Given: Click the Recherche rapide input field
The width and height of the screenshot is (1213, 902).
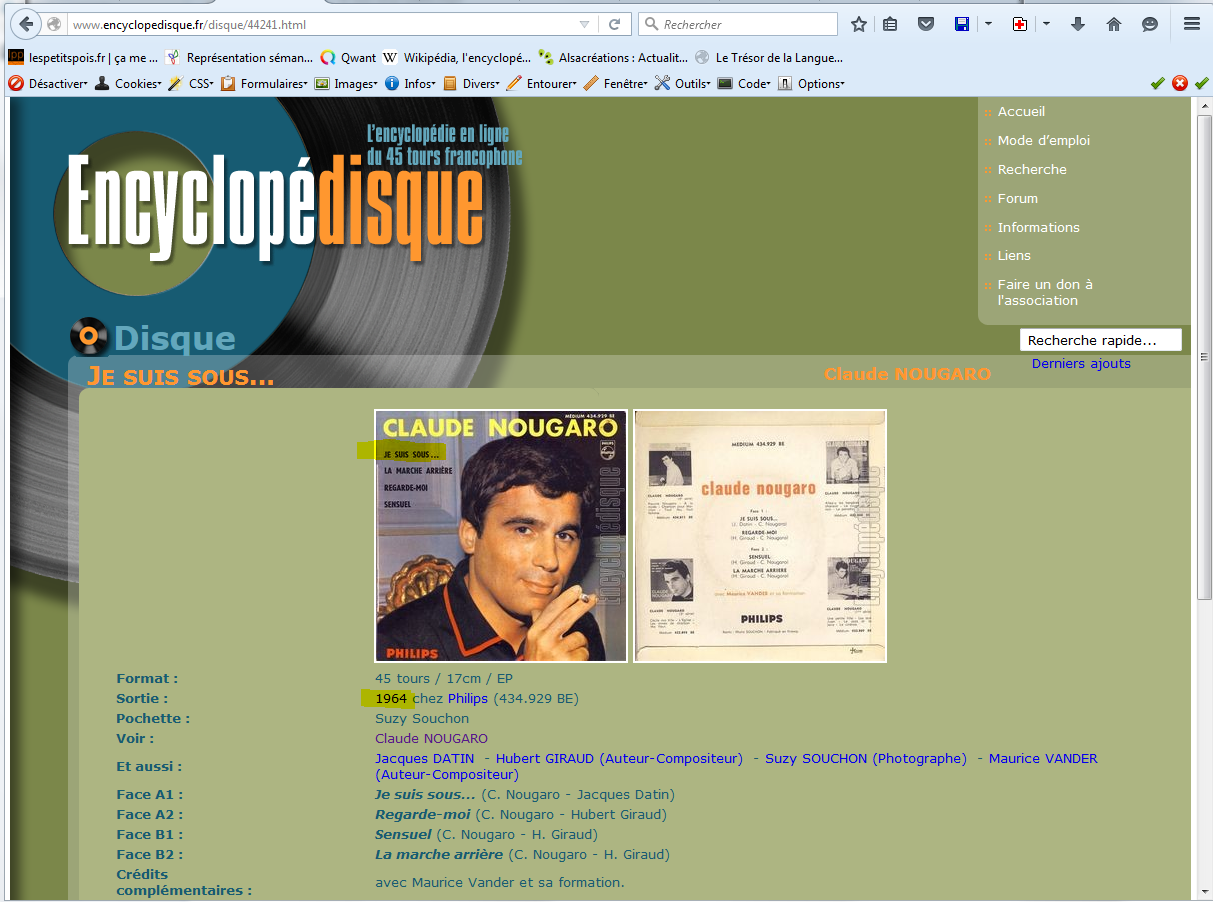Looking at the screenshot, I should [1100, 340].
